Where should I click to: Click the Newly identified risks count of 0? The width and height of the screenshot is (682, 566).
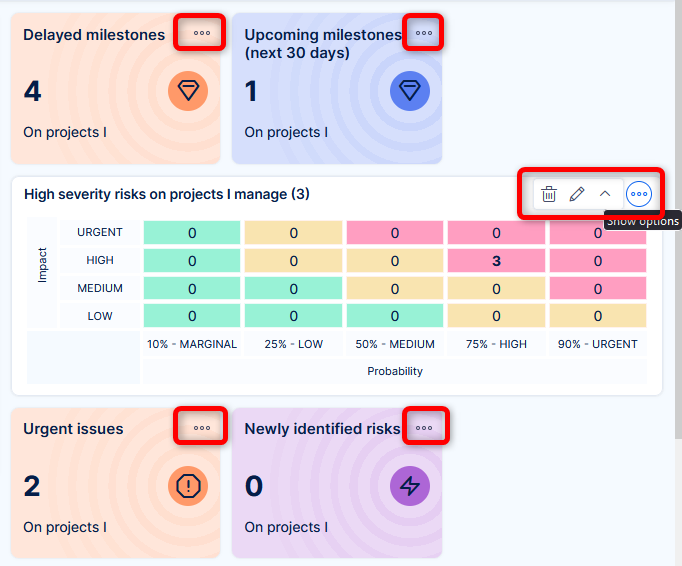(x=254, y=487)
